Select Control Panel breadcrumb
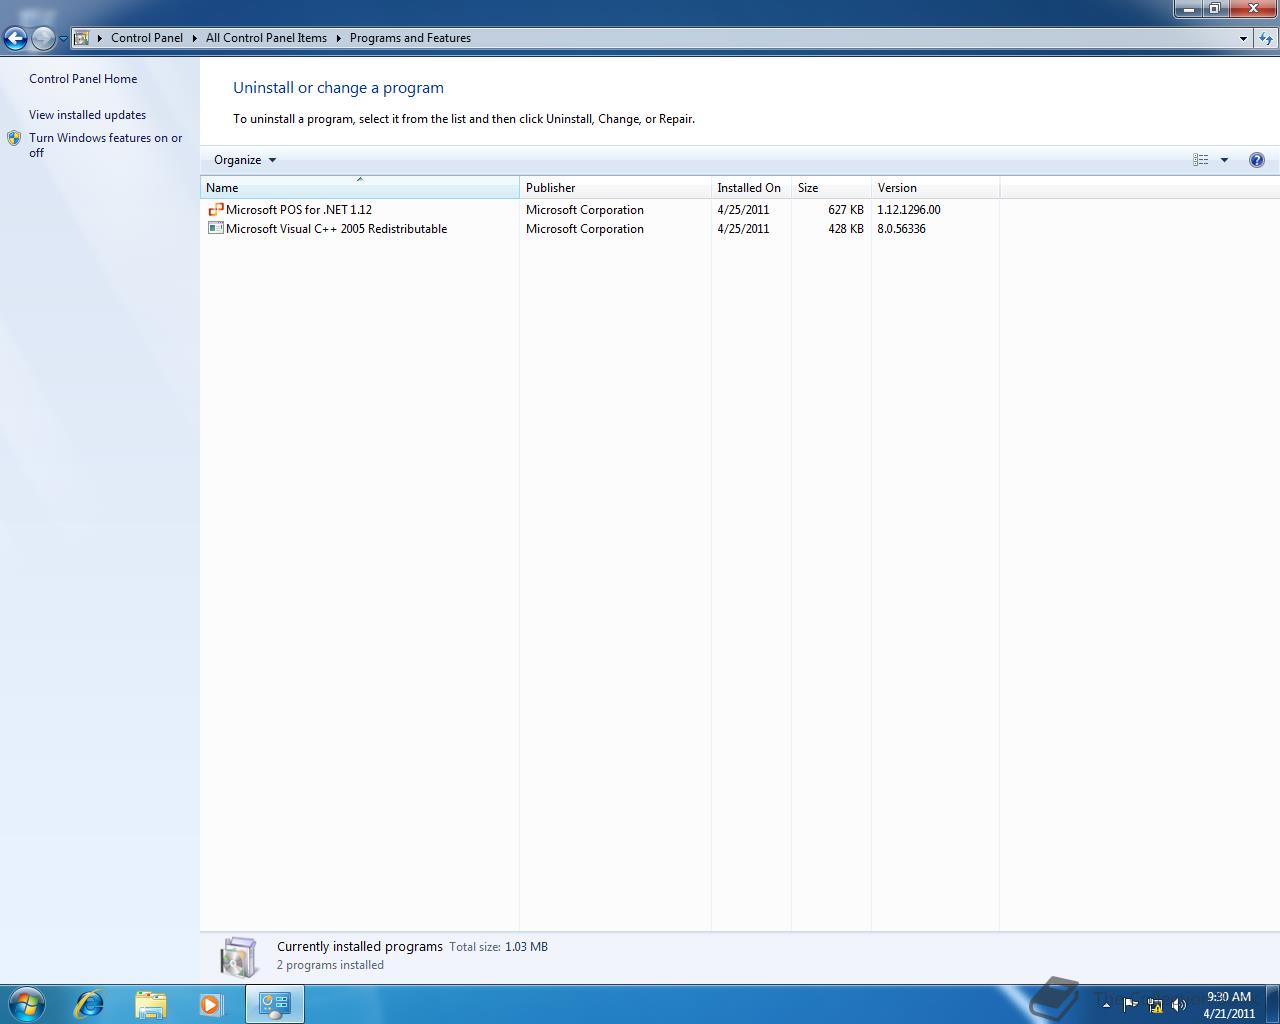The height and width of the screenshot is (1024, 1280). tap(147, 38)
